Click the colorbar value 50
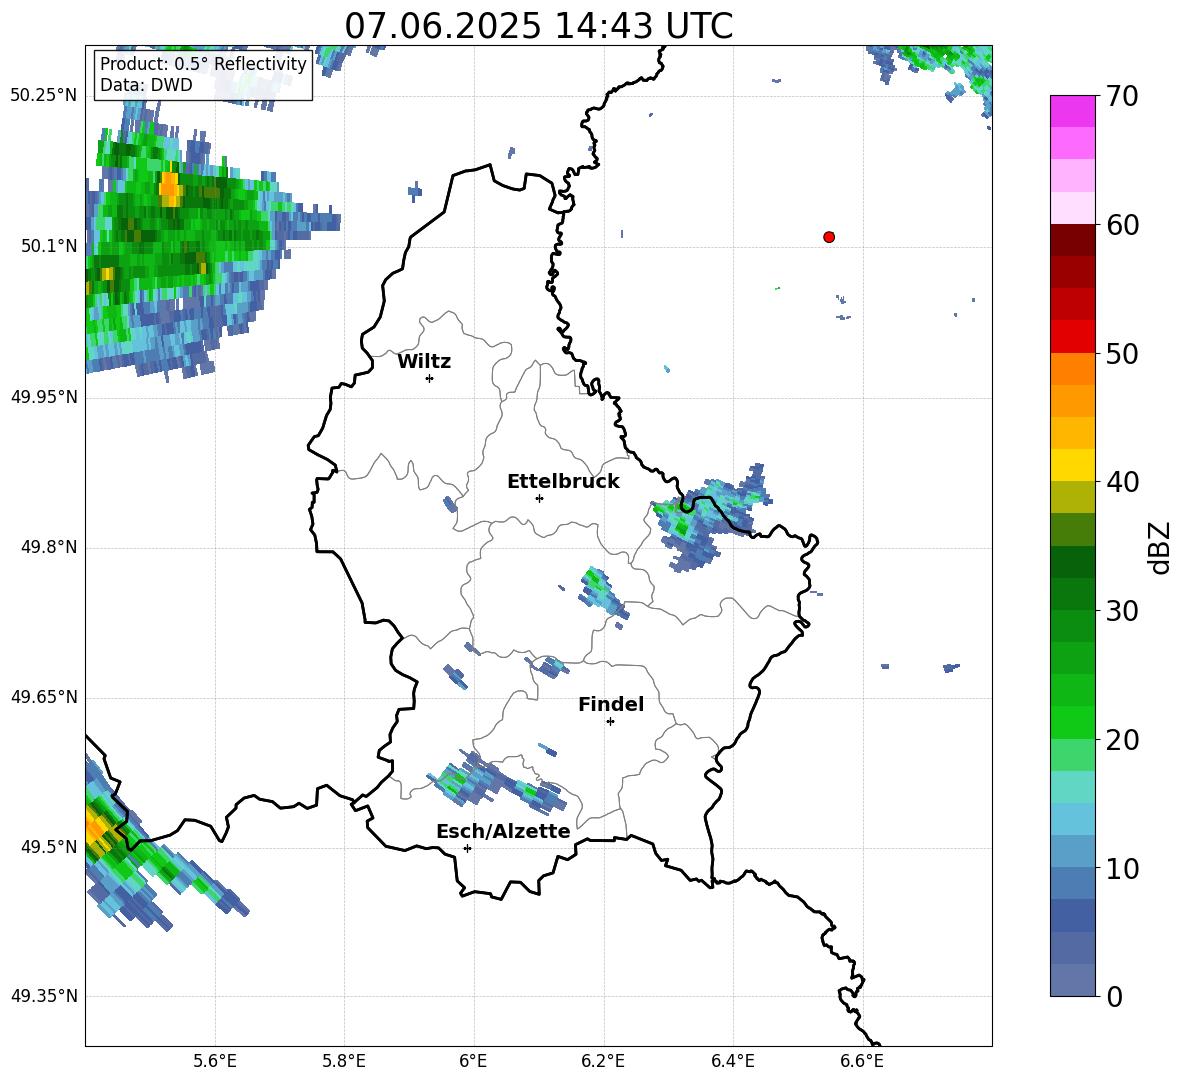The width and height of the screenshot is (1184, 1081). (x=1122, y=354)
